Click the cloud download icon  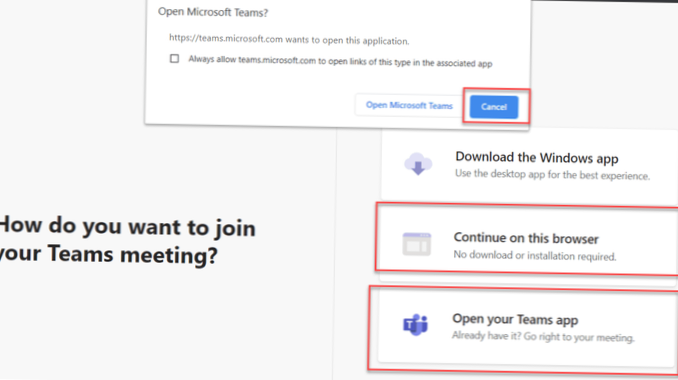pos(418,163)
